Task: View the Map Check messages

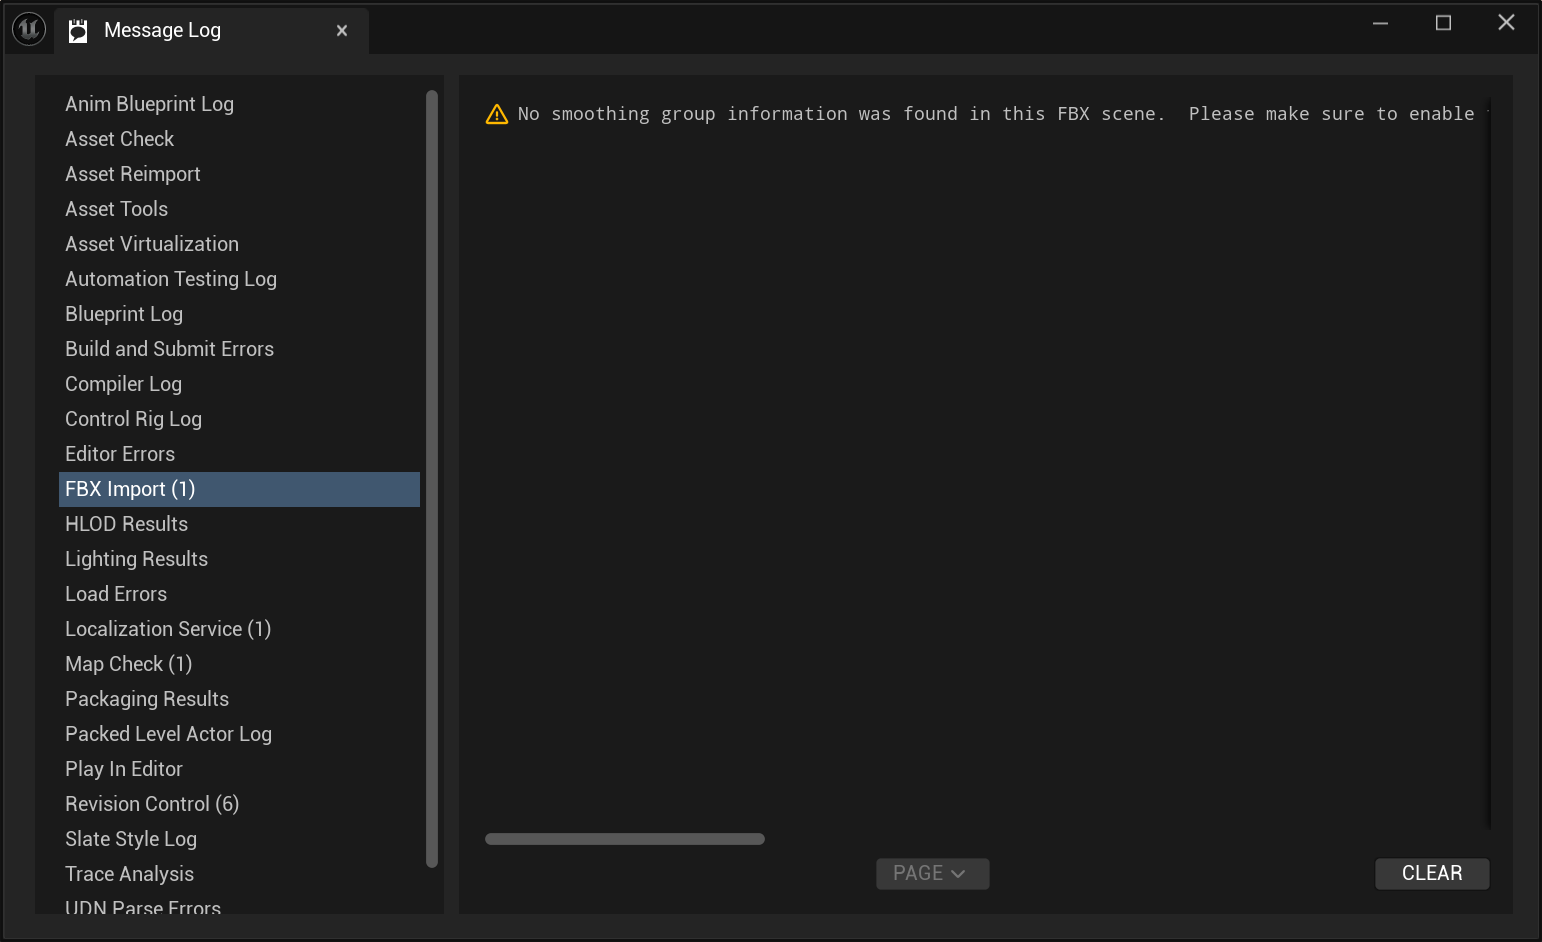Action: coord(128,663)
